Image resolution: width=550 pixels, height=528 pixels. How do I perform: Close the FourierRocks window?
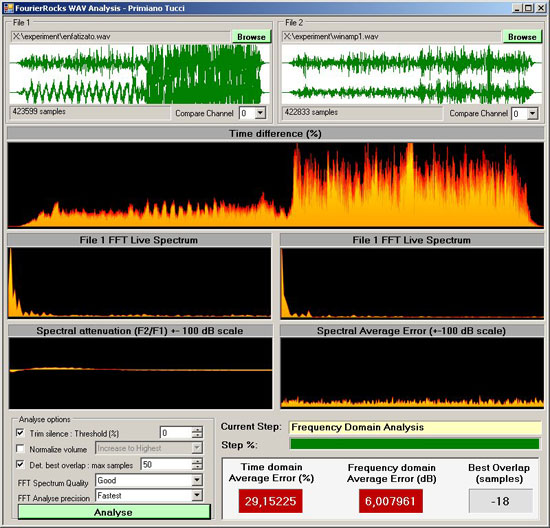pos(541,8)
